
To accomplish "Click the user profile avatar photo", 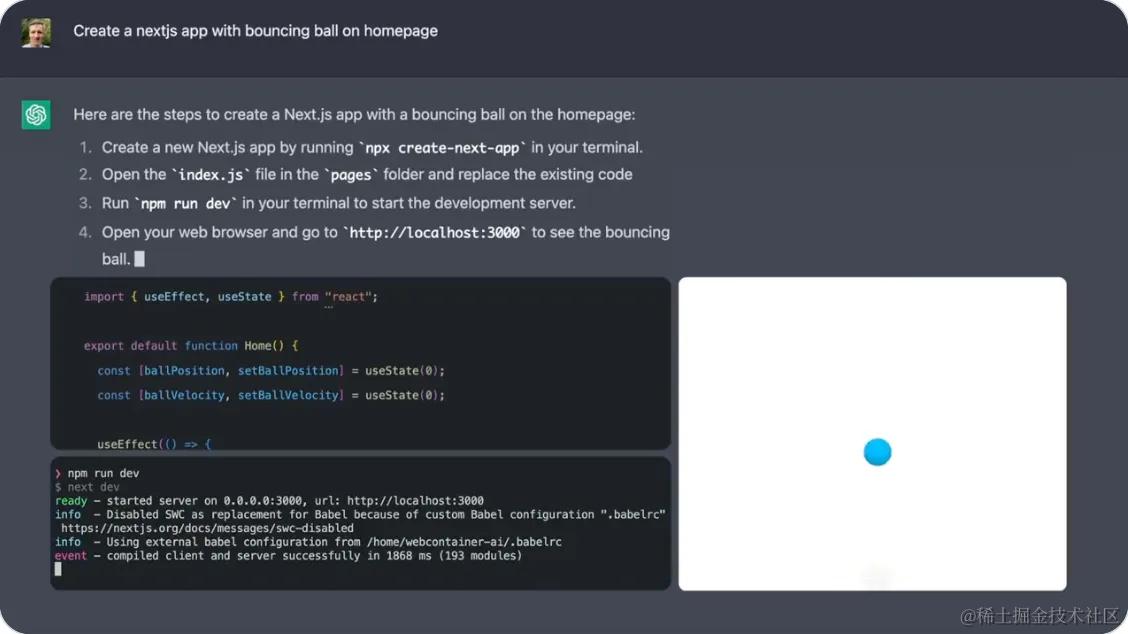I will tap(36, 33).
